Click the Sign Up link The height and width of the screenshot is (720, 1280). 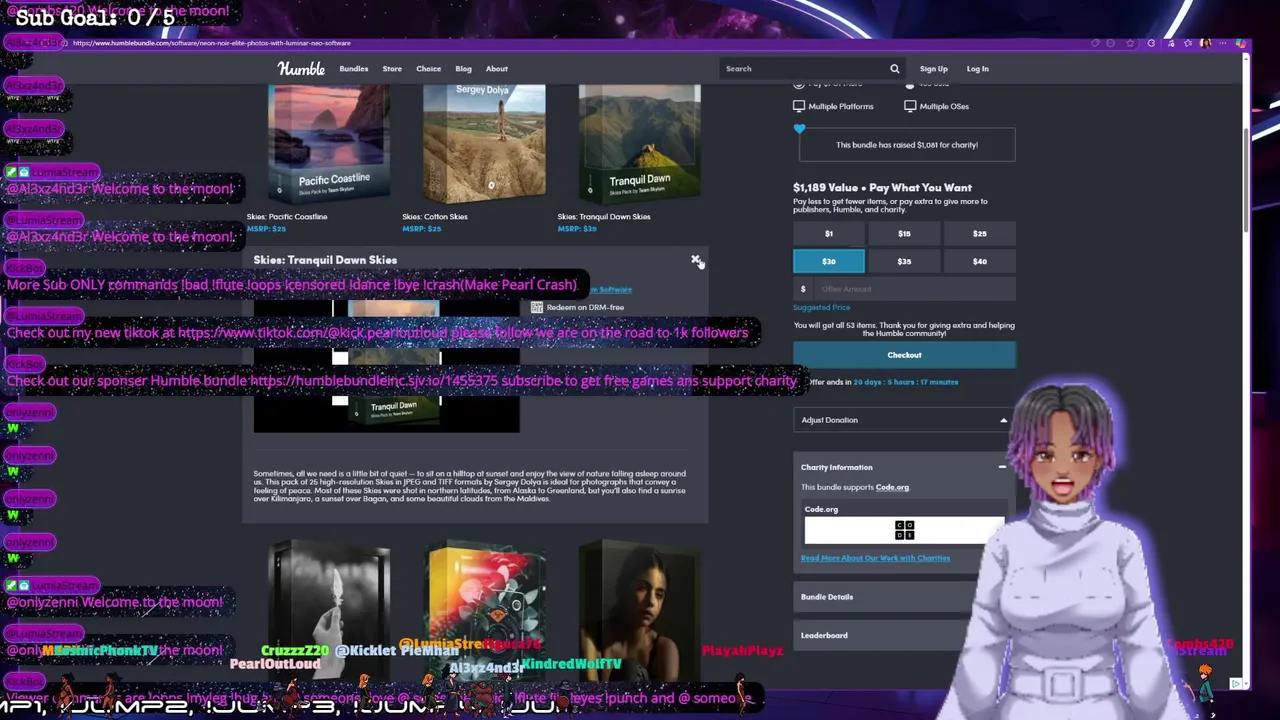(933, 69)
